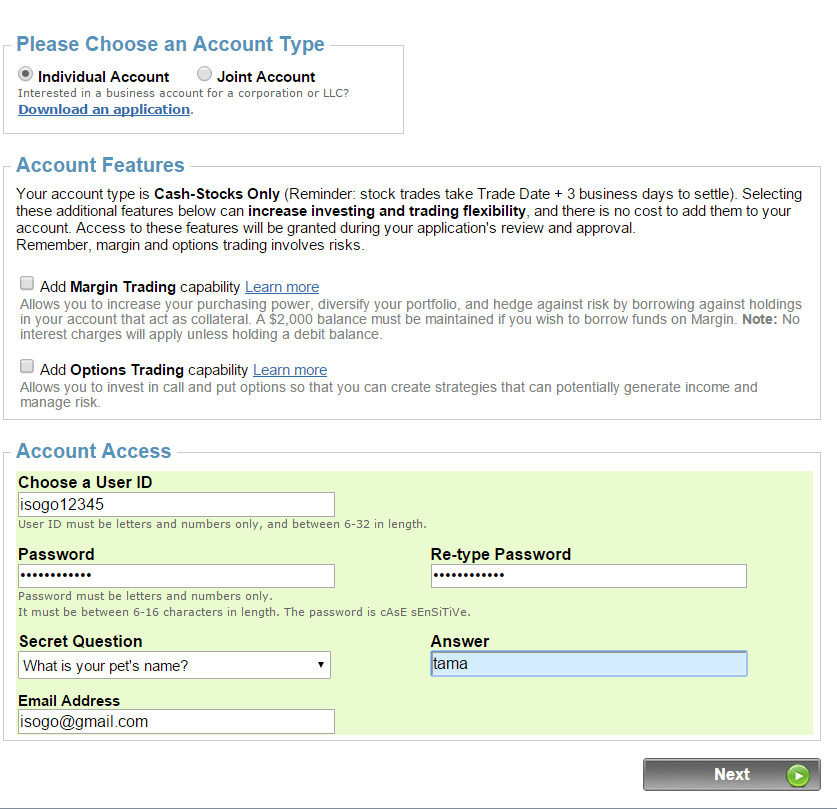Image resolution: width=837 pixels, height=809 pixels.
Task: Click the Email Address input field
Action: point(176,721)
